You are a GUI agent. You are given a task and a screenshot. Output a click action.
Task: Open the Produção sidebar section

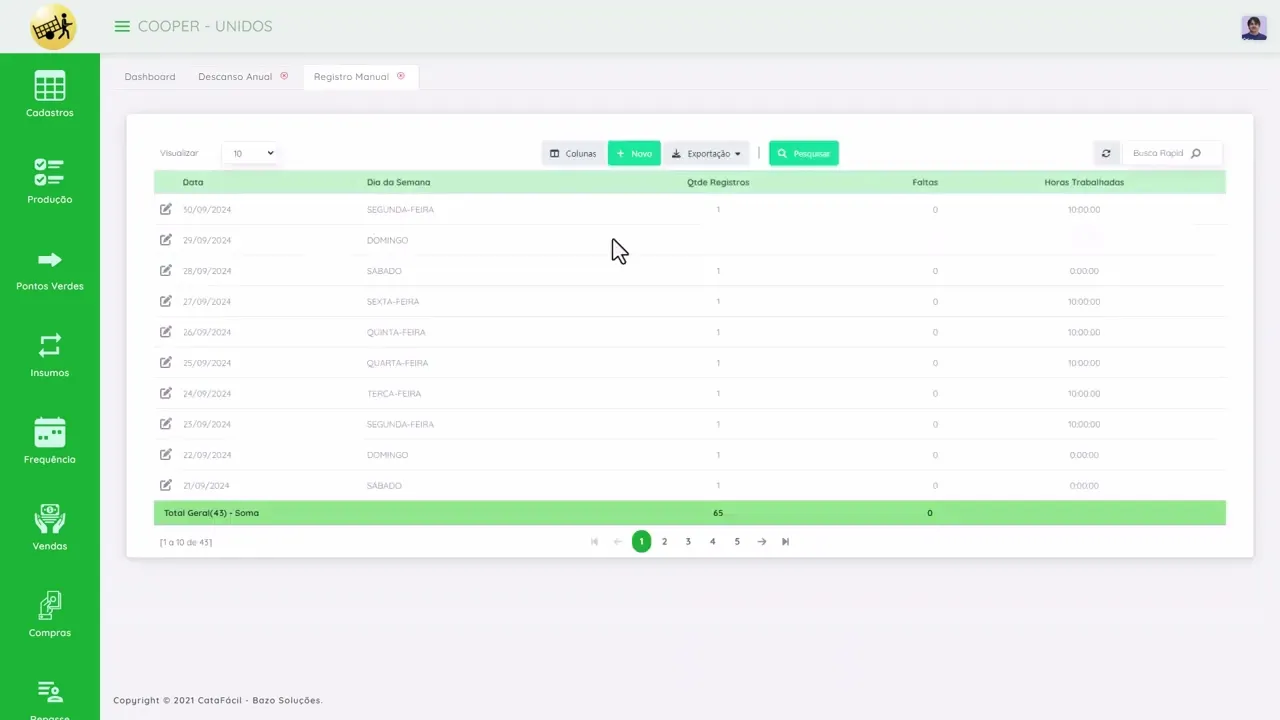[x=49, y=181]
